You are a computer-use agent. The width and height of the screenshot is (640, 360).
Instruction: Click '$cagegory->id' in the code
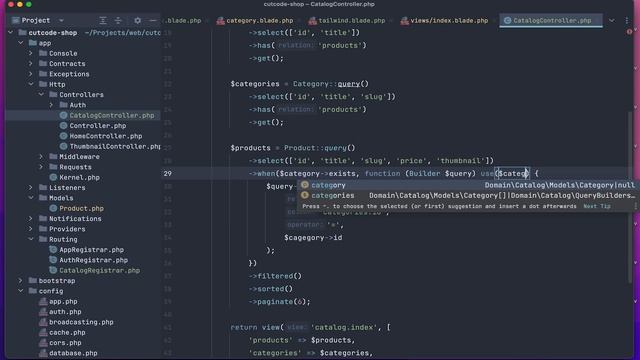(313, 238)
